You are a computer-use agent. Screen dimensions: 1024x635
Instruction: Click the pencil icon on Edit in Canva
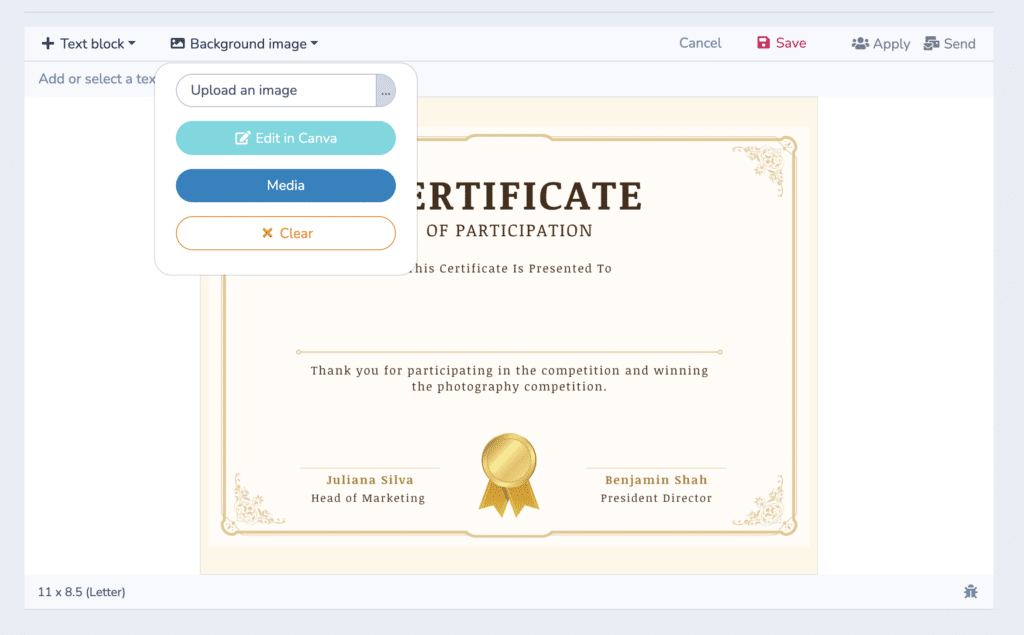241,137
